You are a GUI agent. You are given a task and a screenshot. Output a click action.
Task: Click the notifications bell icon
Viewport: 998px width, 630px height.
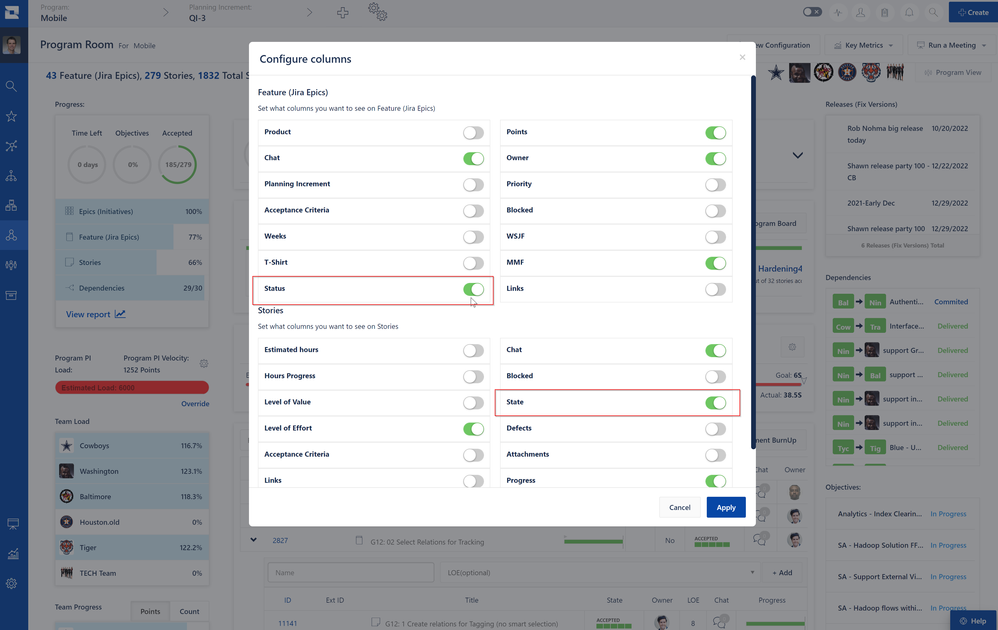909,12
